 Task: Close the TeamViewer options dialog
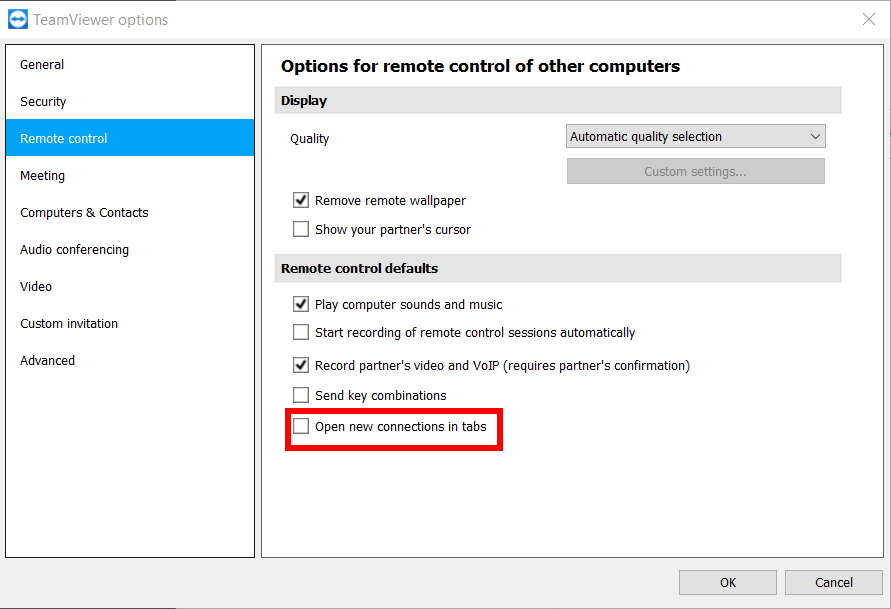pos(869,19)
